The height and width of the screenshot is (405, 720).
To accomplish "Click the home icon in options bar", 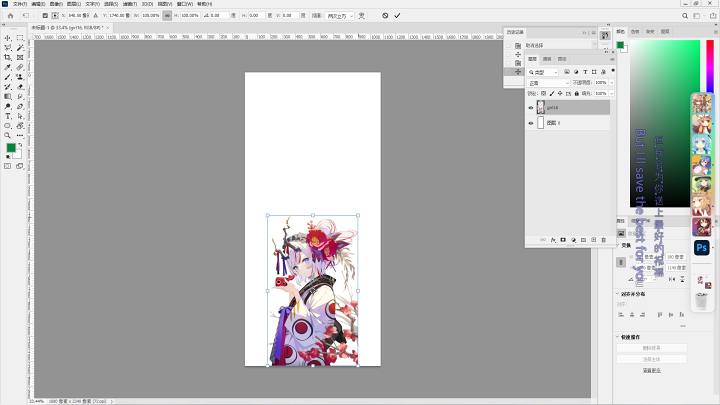I will (x=11, y=16).
